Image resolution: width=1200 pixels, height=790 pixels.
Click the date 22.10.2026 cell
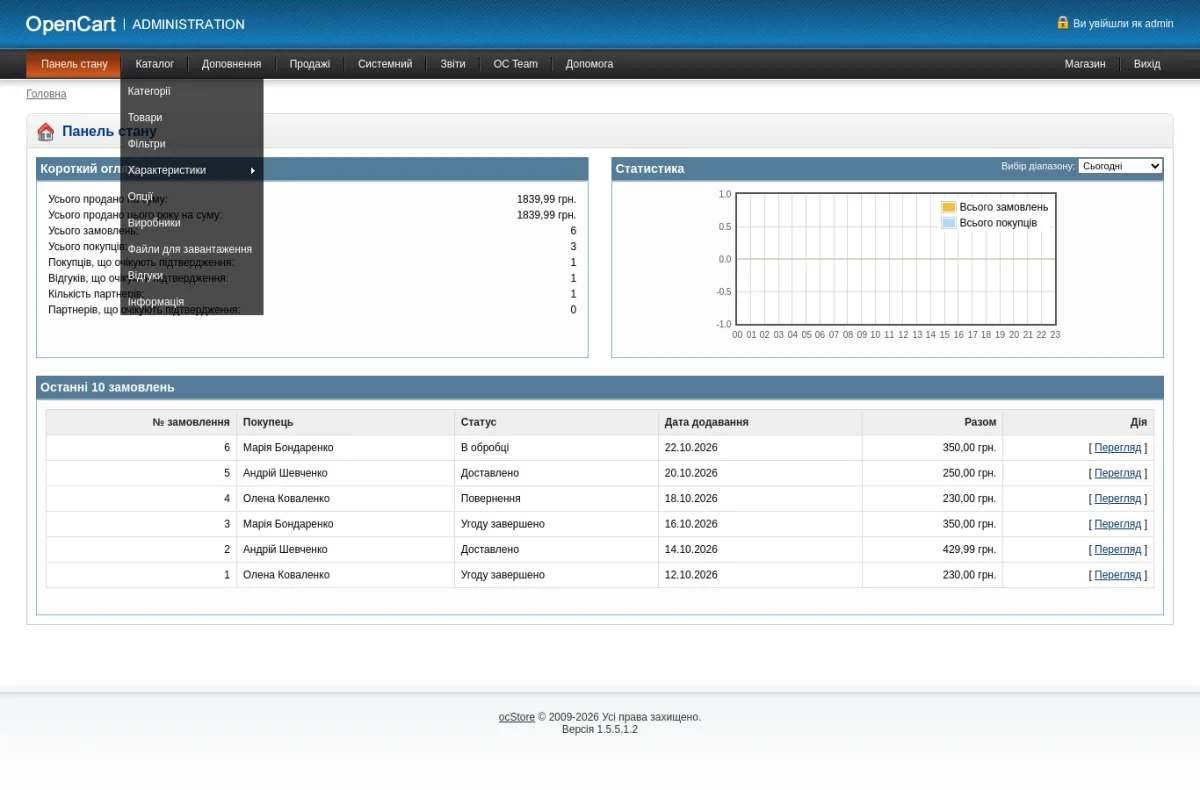(x=760, y=448)
